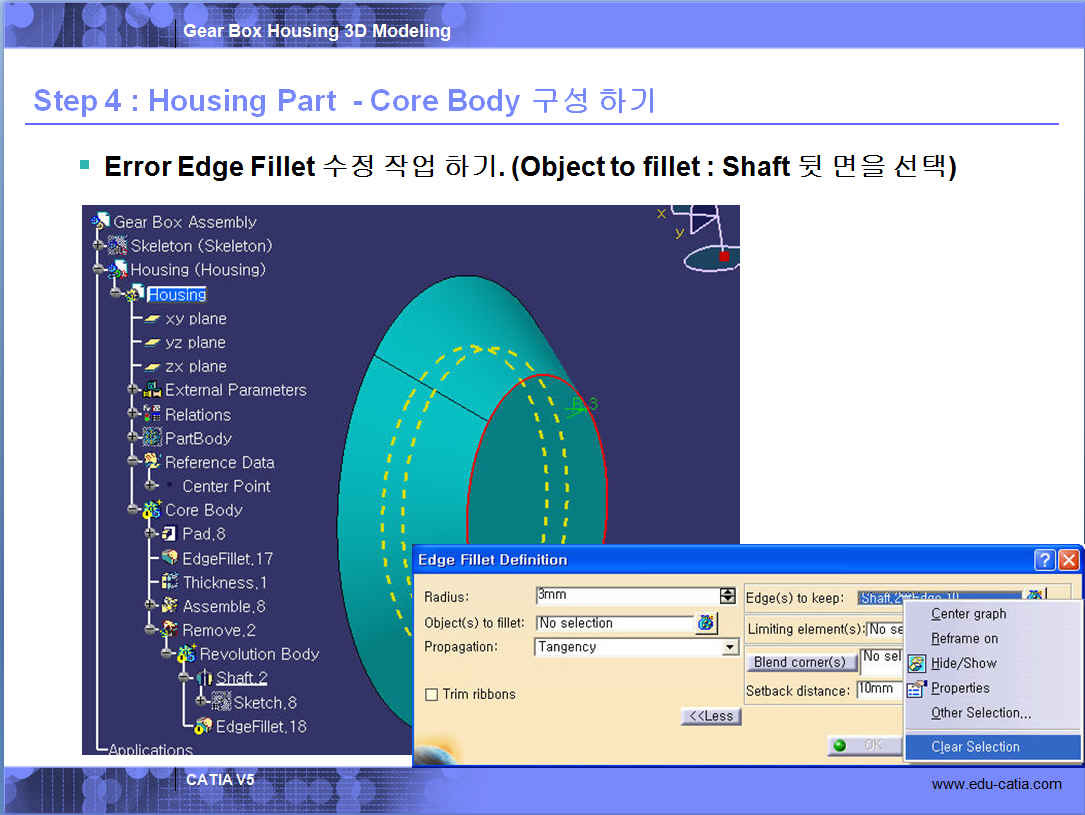Click the EdgeFillet.18 icon in tree

pos(203,726)
